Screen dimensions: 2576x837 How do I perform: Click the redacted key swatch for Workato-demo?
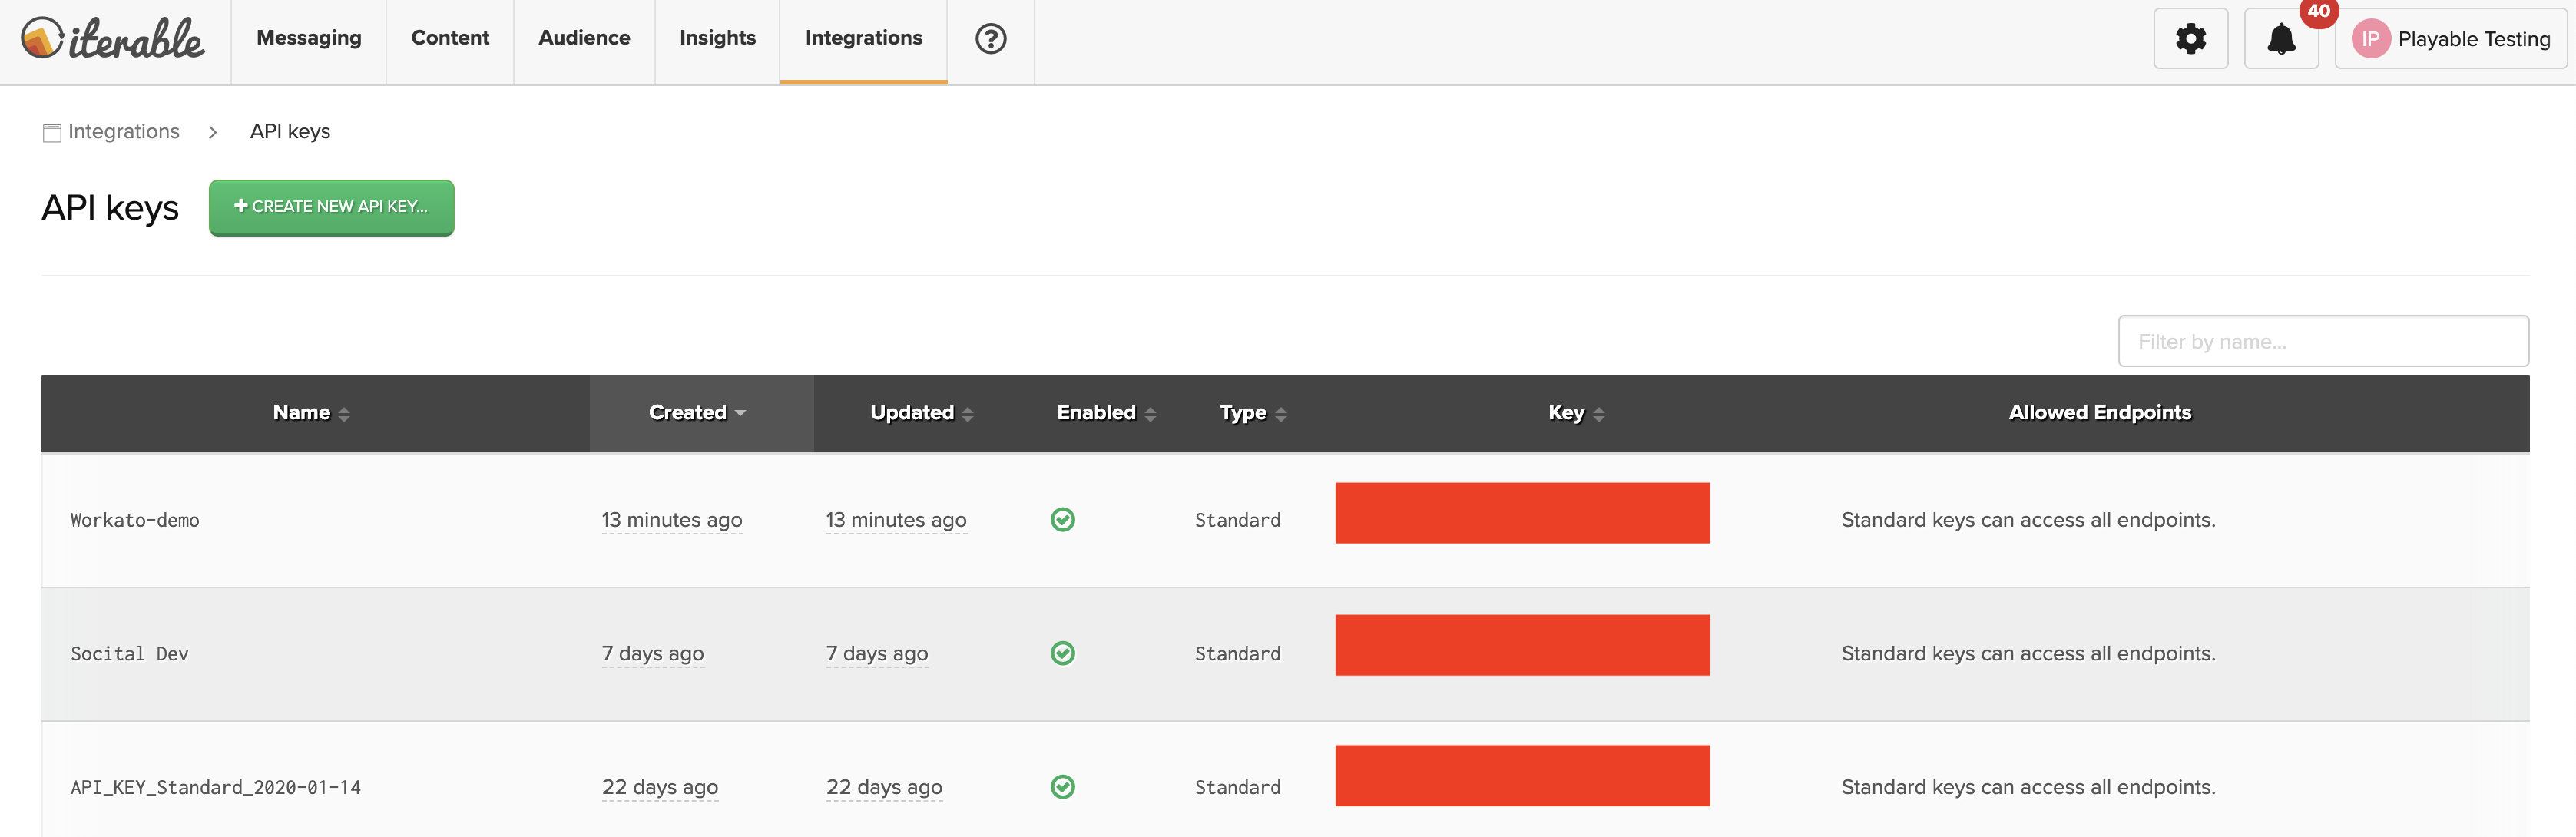(1522, 513)
